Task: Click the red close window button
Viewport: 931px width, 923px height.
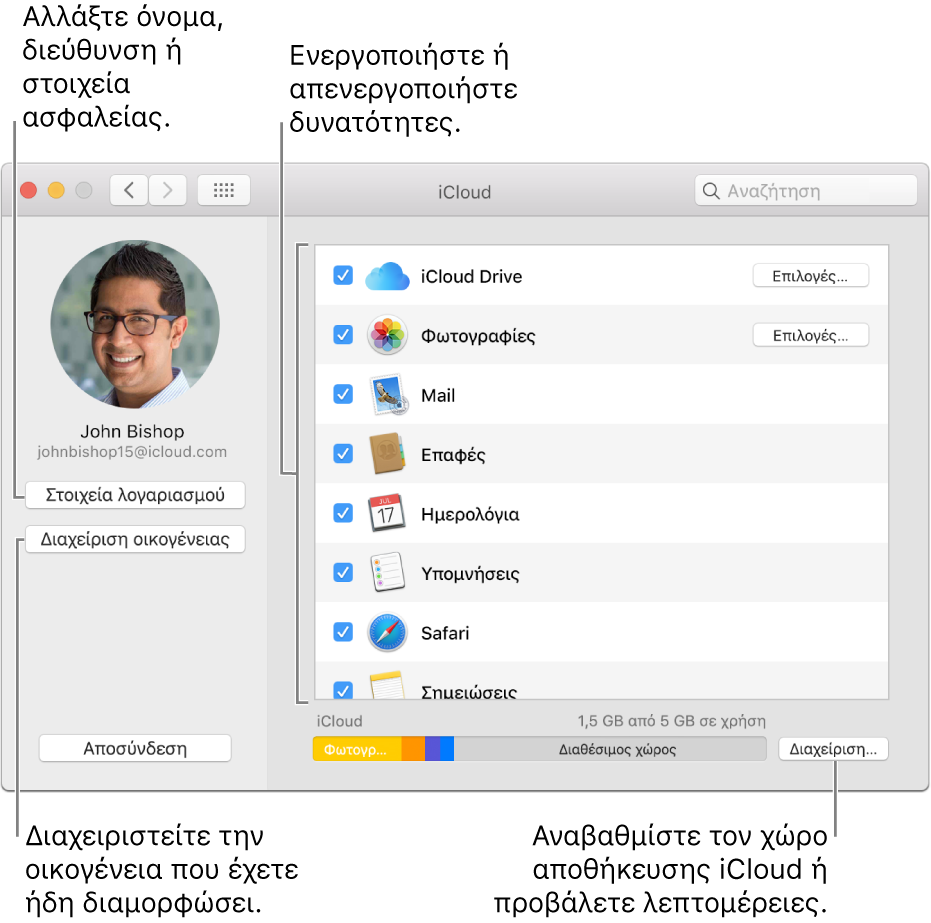Action: [28, 191]
